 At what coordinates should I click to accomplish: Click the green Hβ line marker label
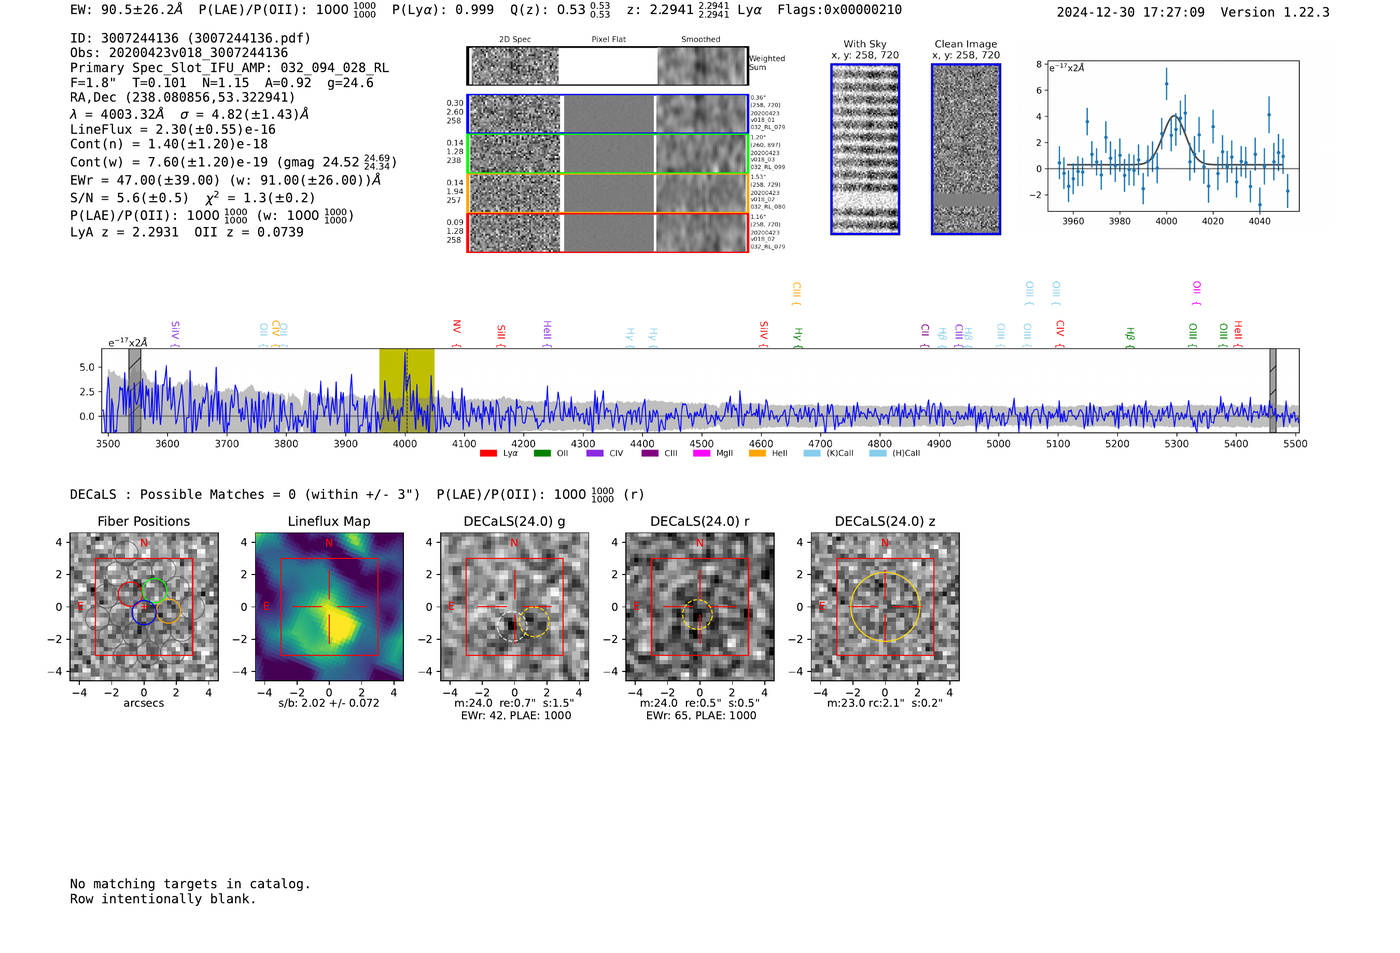click(x=1130, y=334)
